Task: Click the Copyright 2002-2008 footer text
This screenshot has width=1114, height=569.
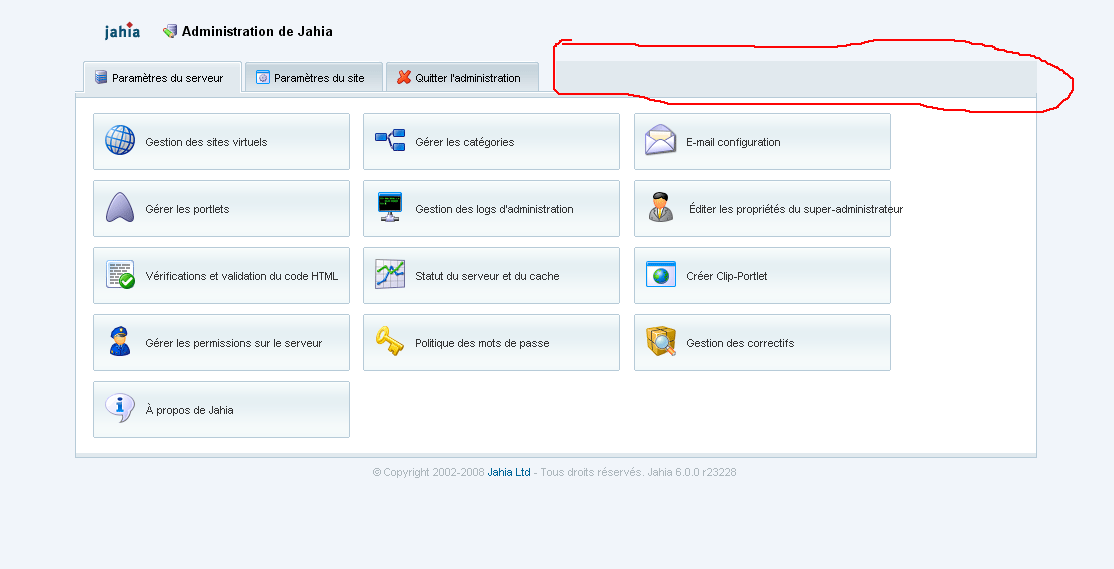Action: [428, 472]
